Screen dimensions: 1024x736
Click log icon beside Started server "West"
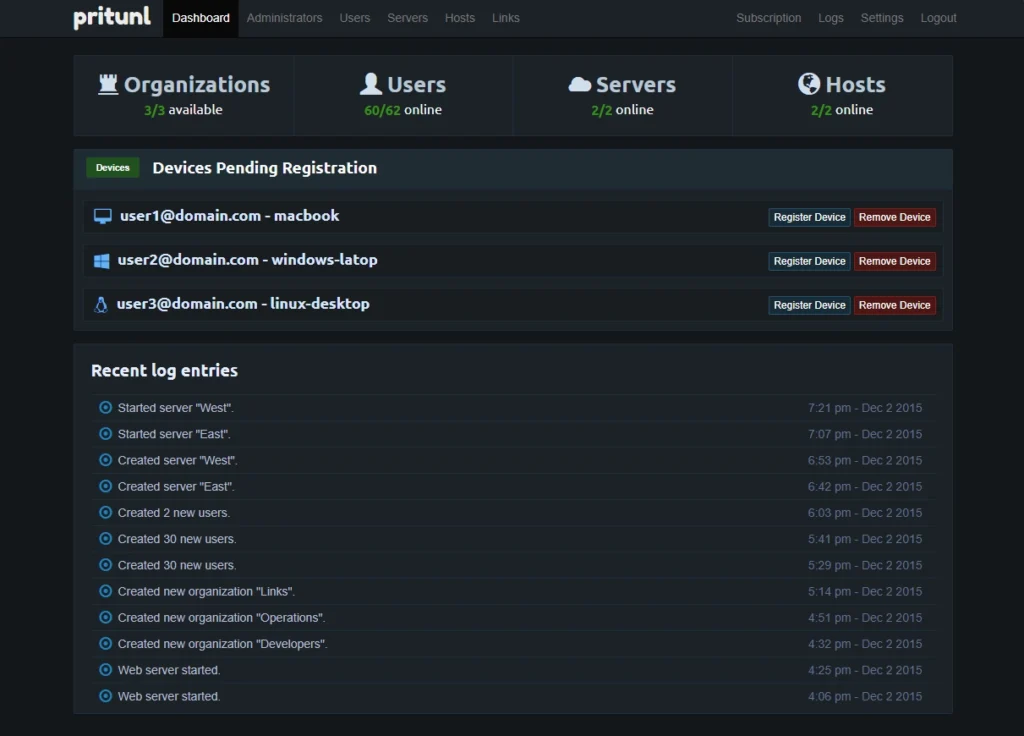[105, 408]
